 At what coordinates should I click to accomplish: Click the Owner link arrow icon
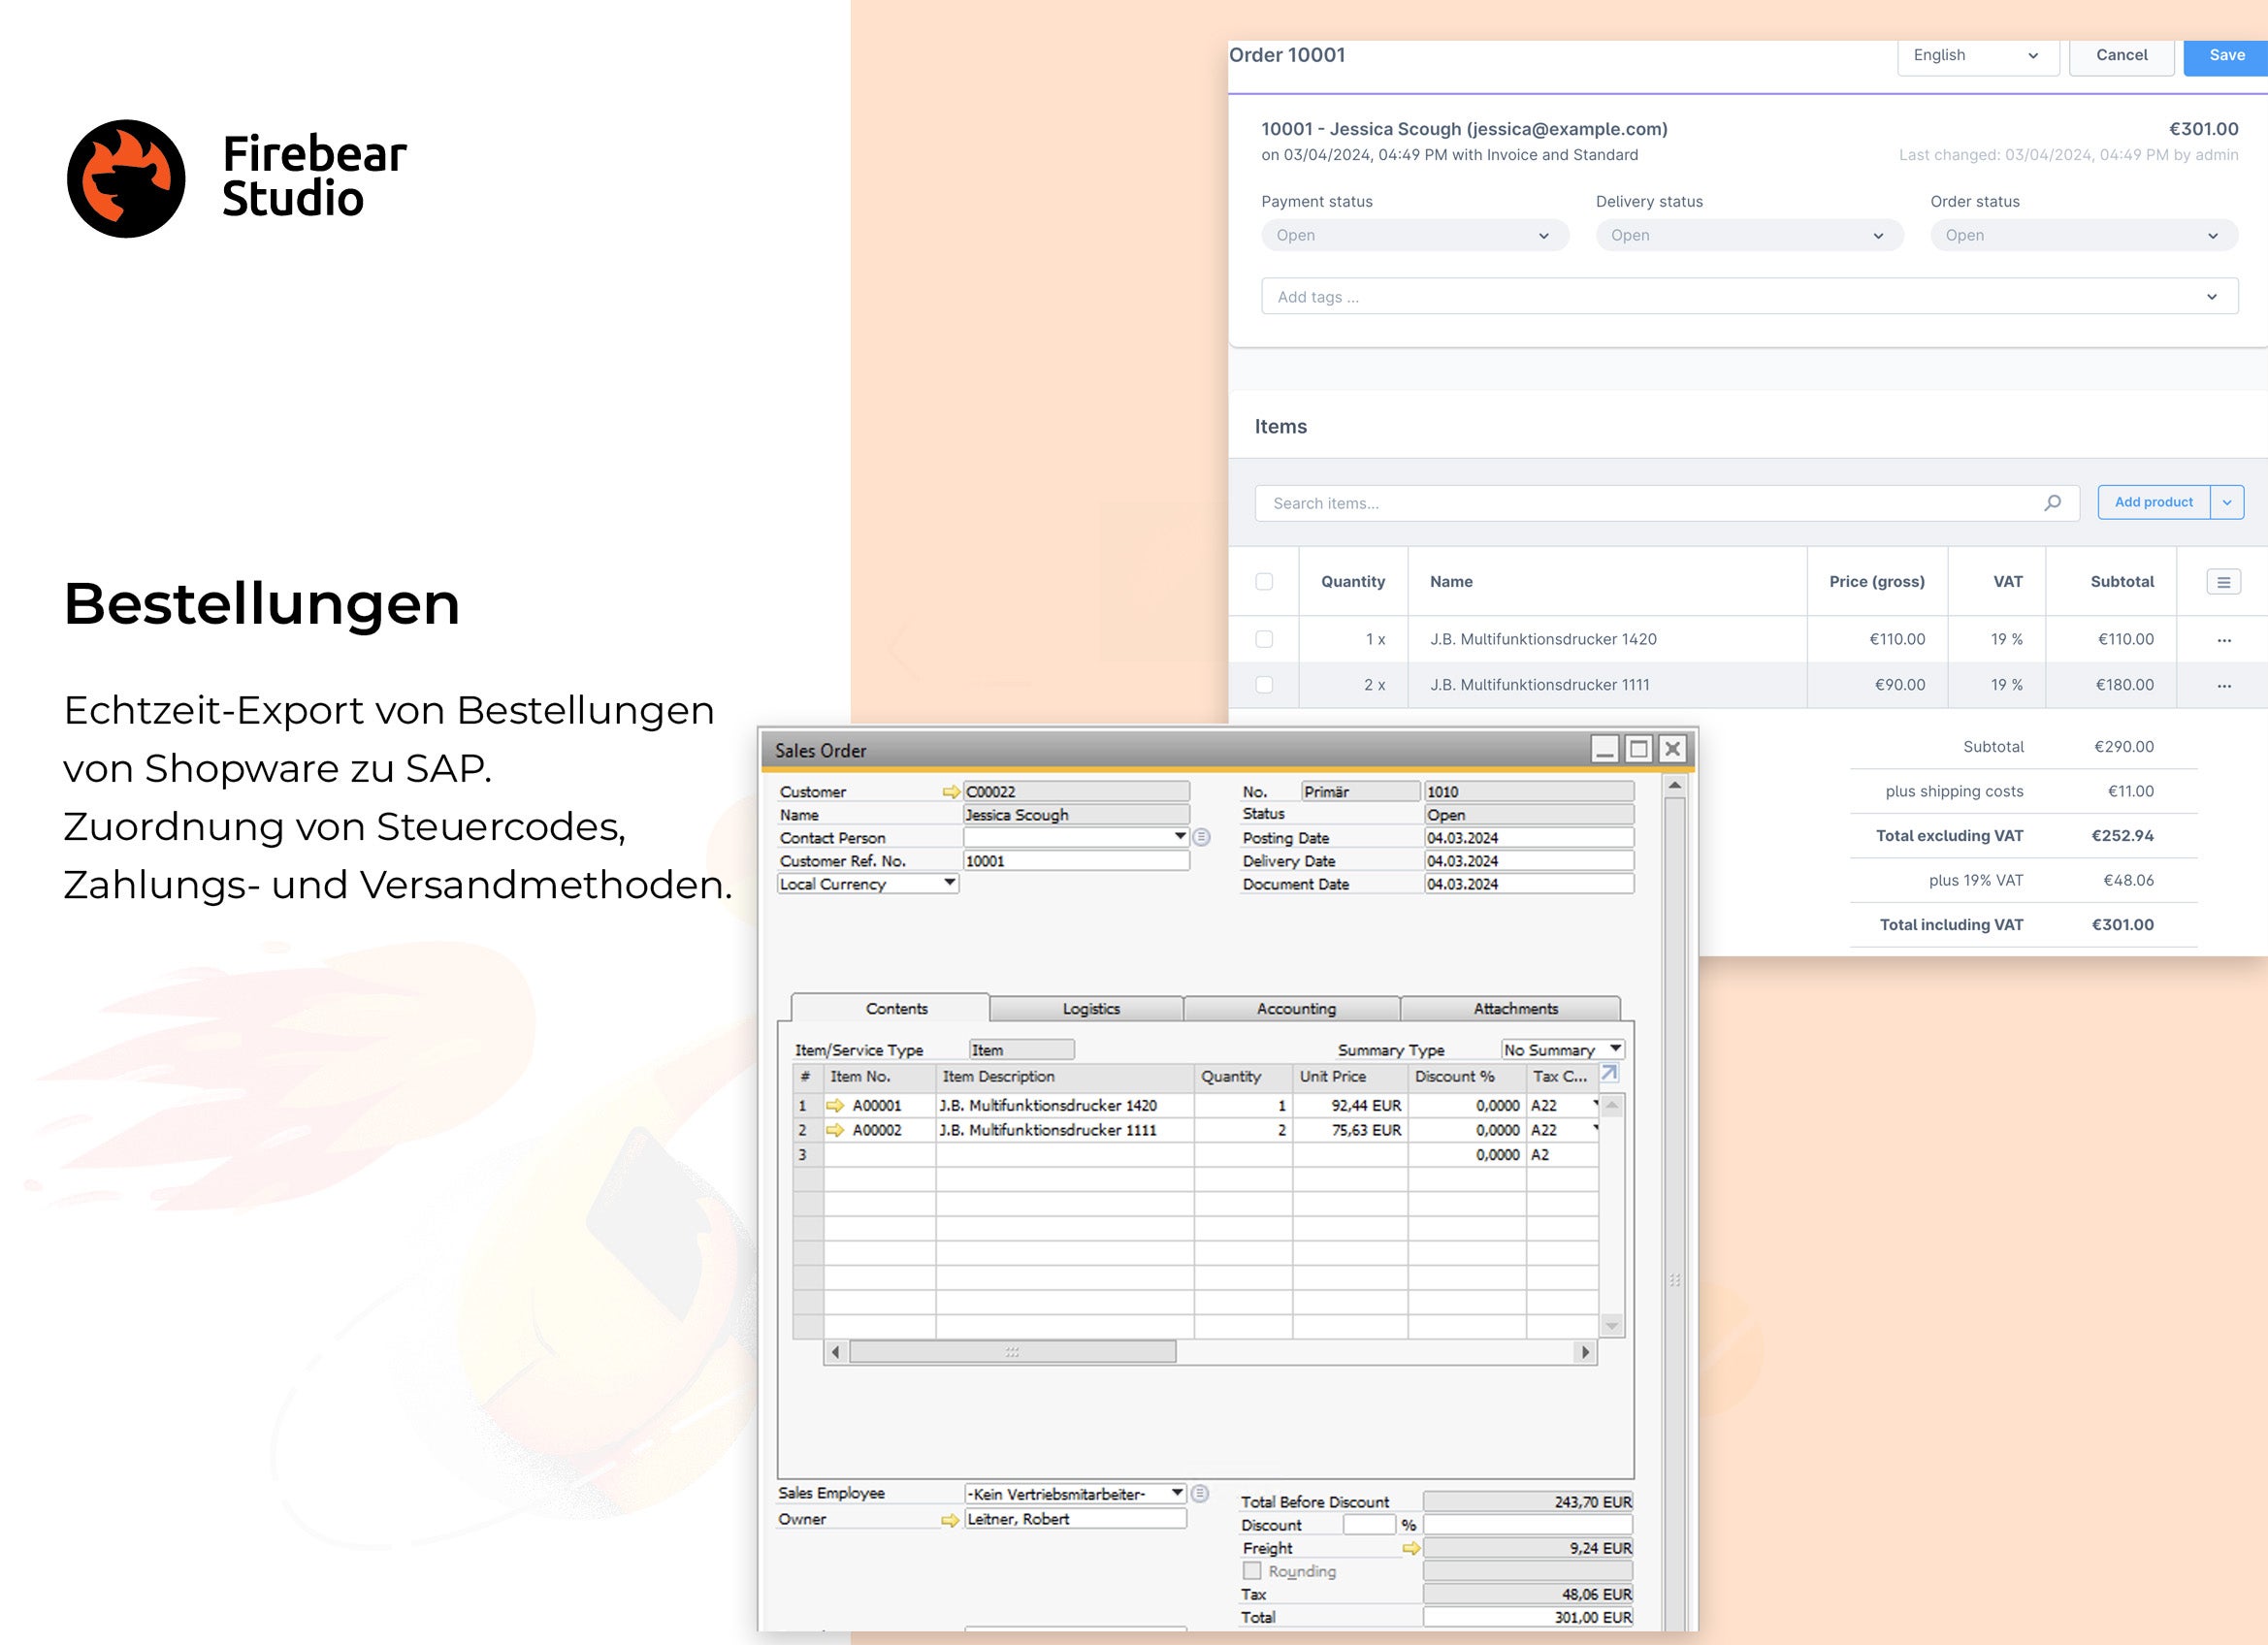949,1520
